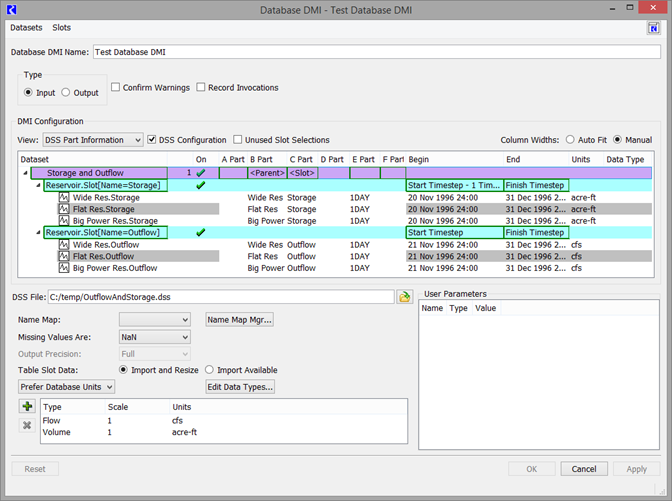Click the delete unit X icon
The width and height of the screenshot is (672, 501).
(x=27, y=425)
